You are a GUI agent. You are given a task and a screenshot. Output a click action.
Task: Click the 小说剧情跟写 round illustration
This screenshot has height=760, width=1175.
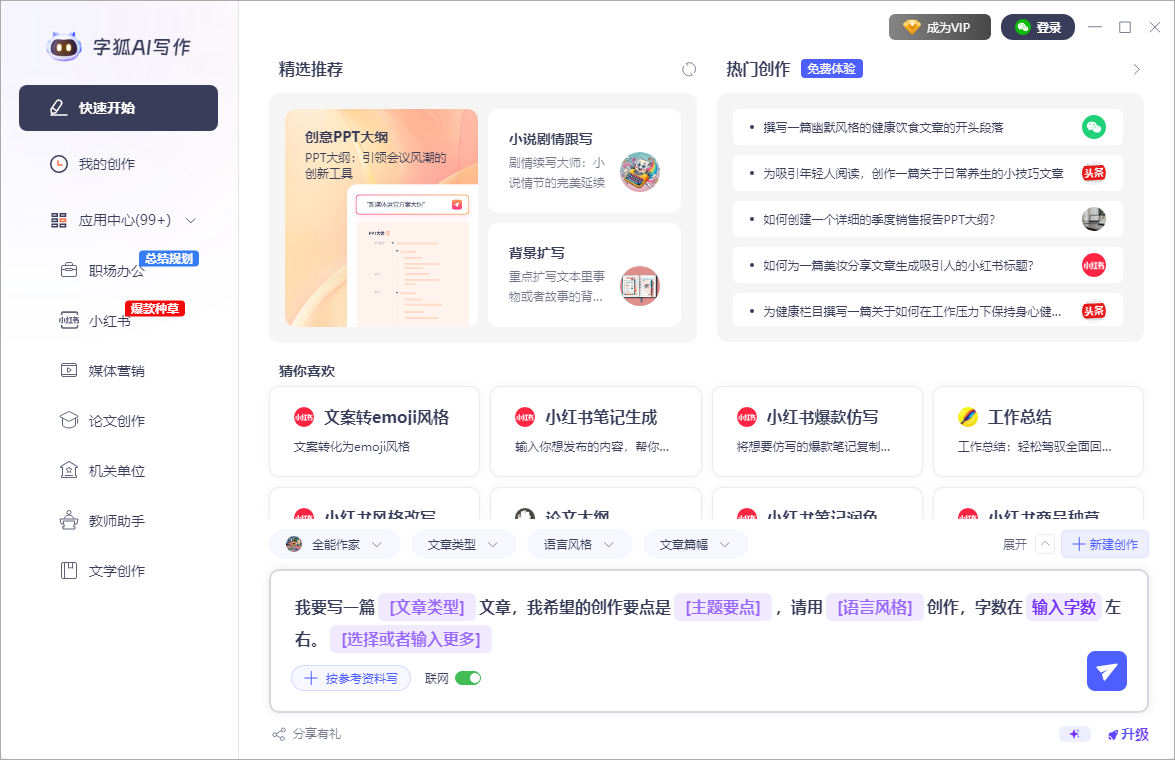tap(639, 172)
